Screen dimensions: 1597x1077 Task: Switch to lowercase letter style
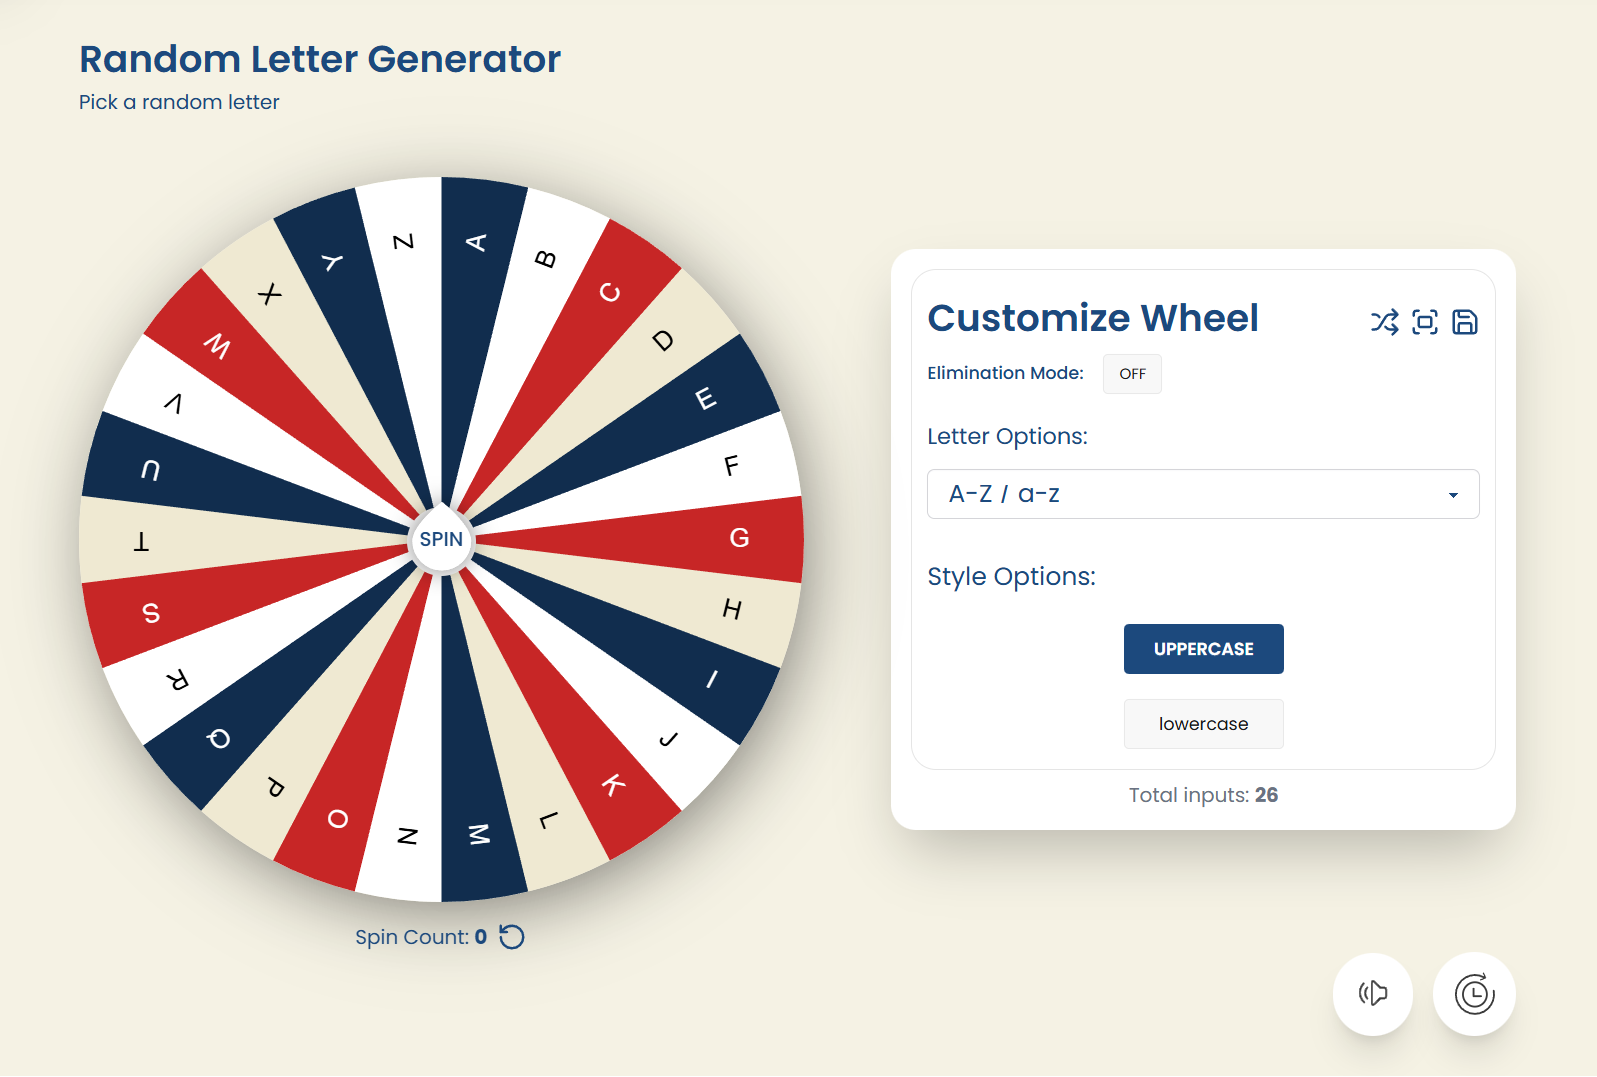1203,723
